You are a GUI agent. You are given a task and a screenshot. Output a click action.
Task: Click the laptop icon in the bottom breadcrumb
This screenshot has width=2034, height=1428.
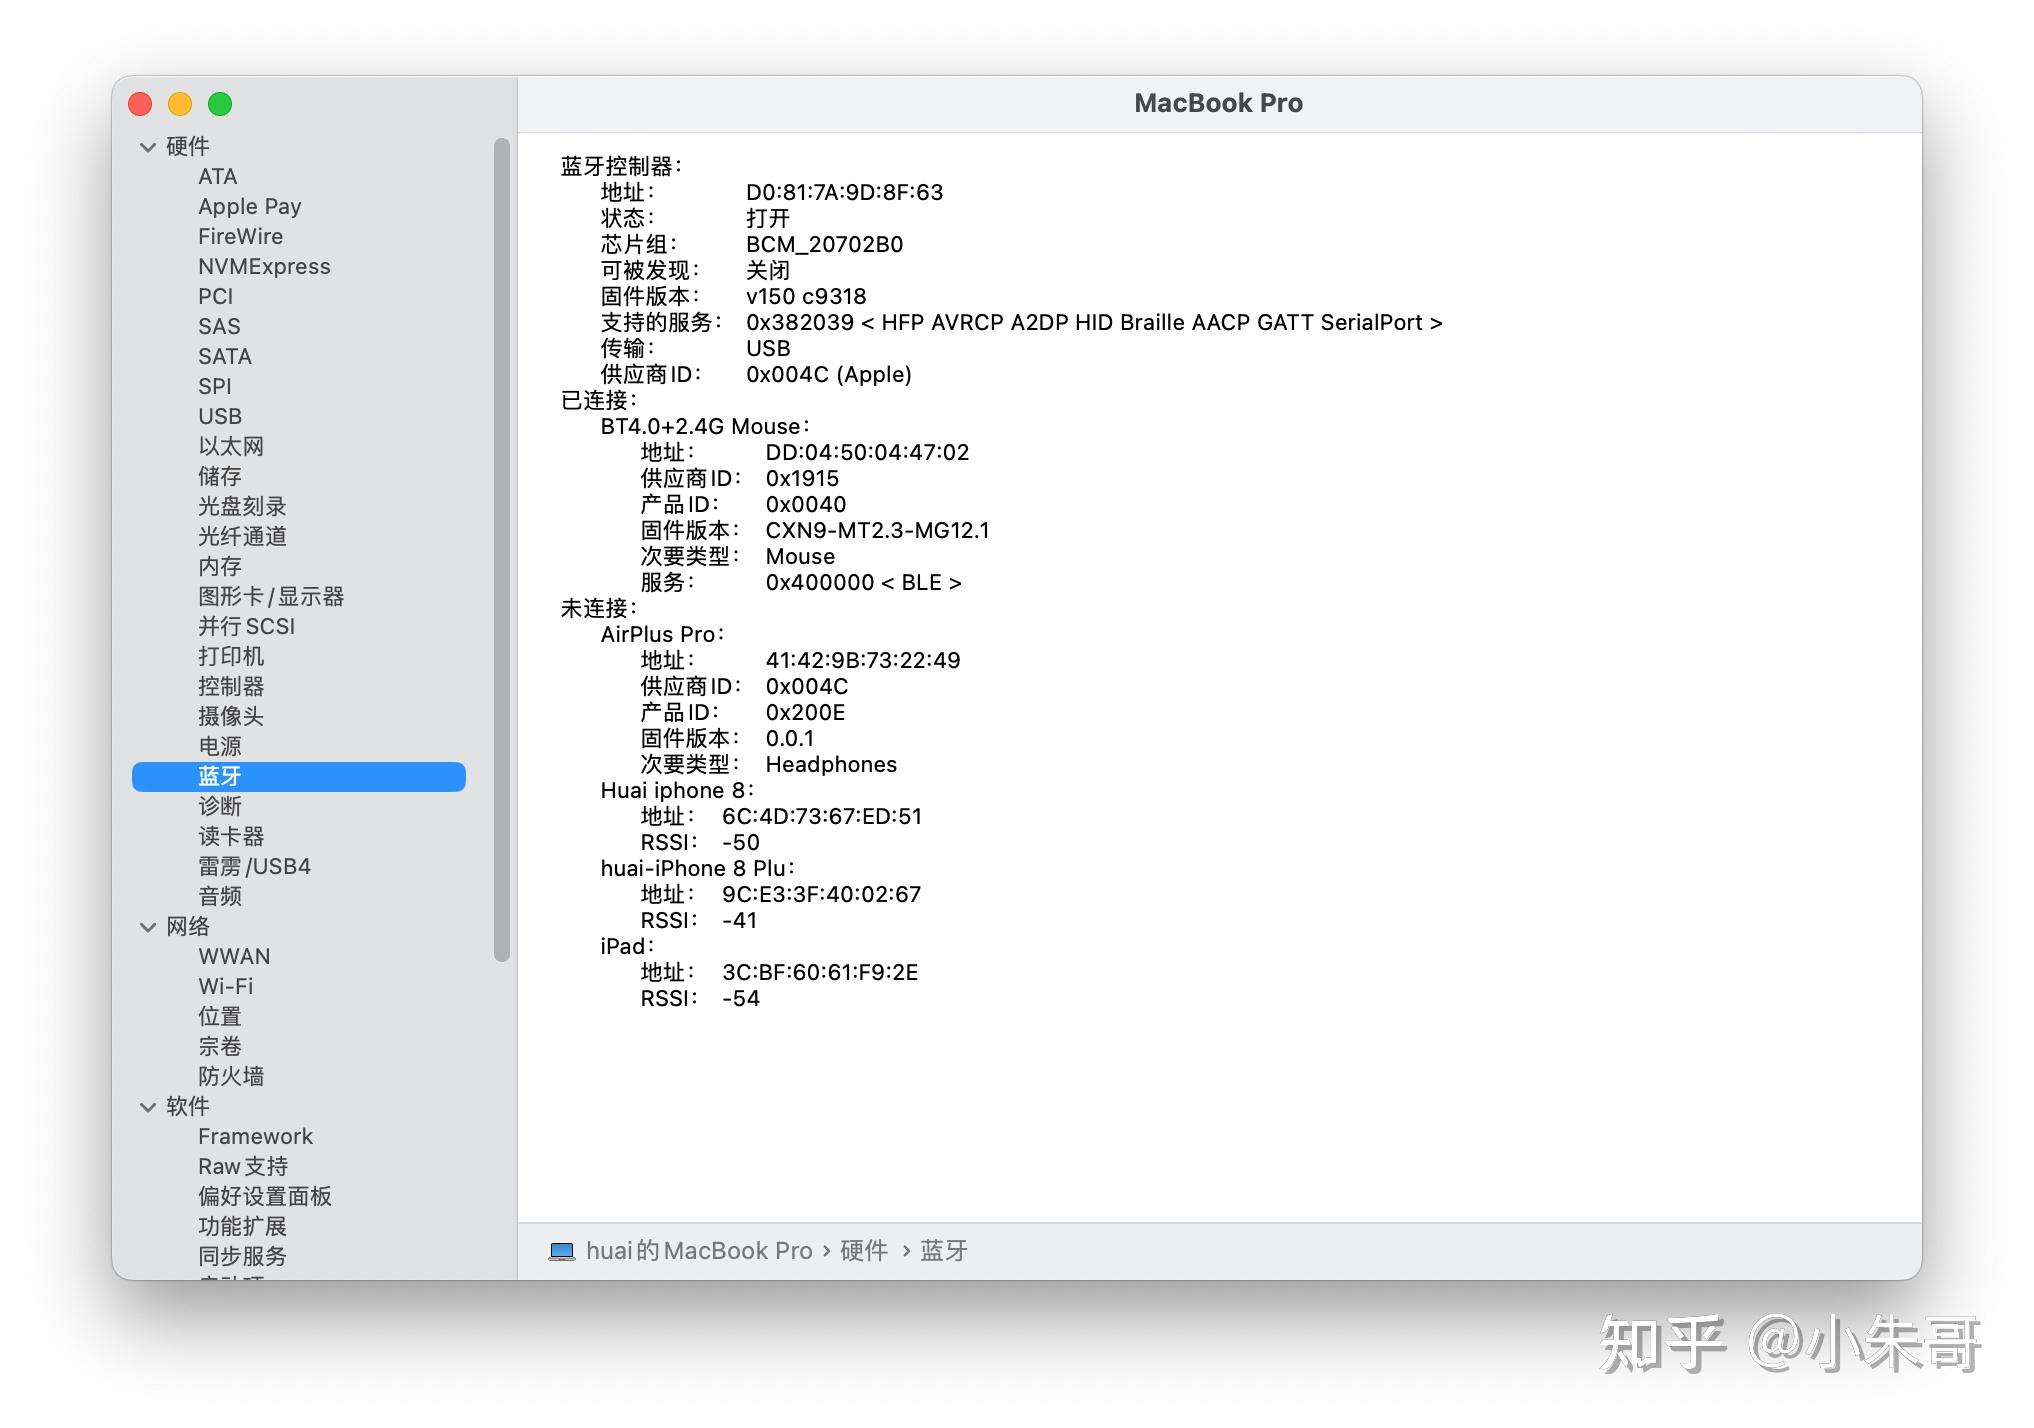[562, 1250]
